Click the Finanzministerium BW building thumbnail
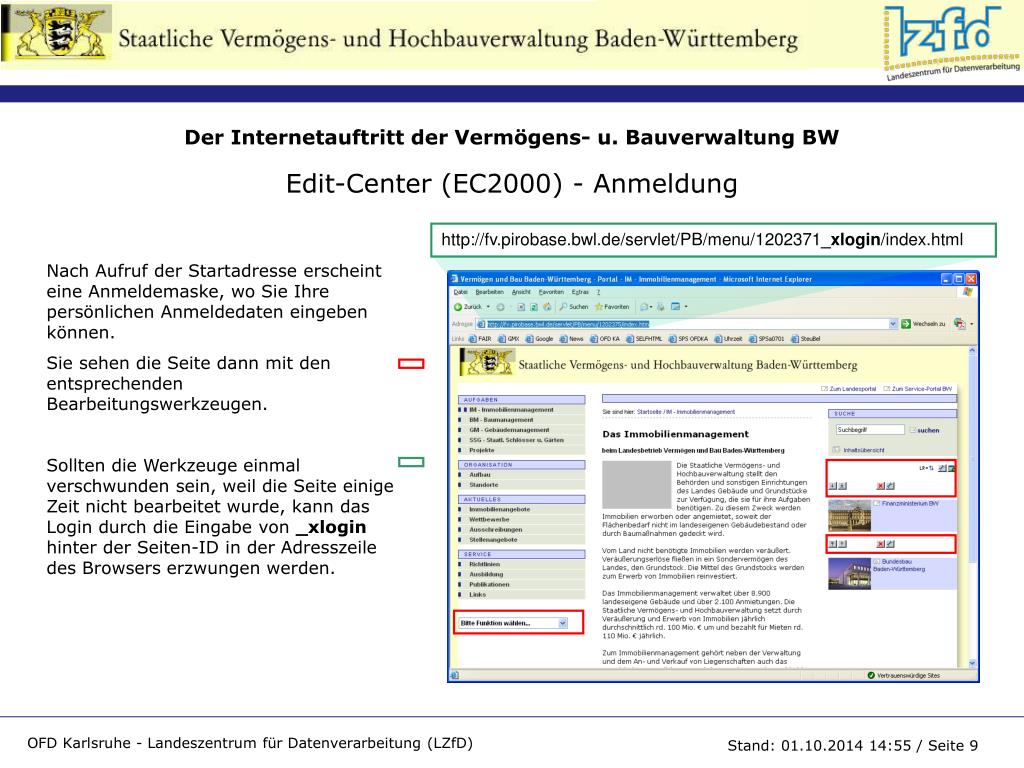 pos(849,516)
